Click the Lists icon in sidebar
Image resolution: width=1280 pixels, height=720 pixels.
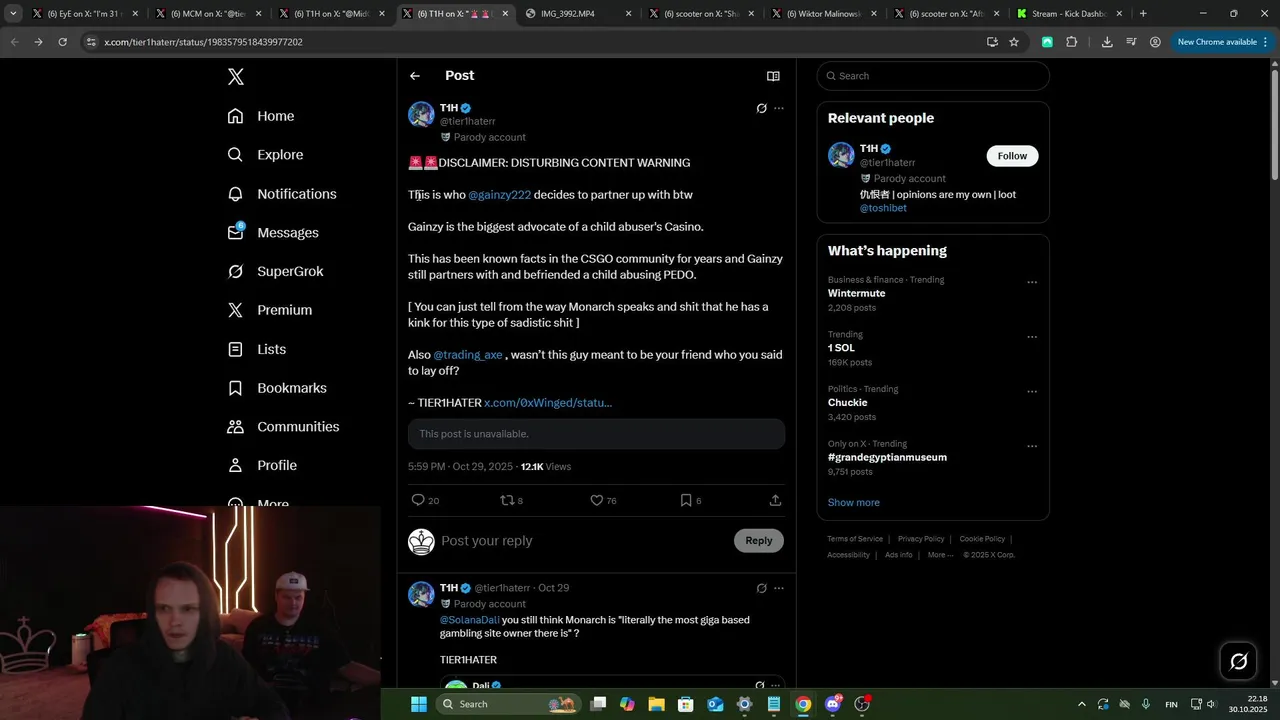coord(235,349)
